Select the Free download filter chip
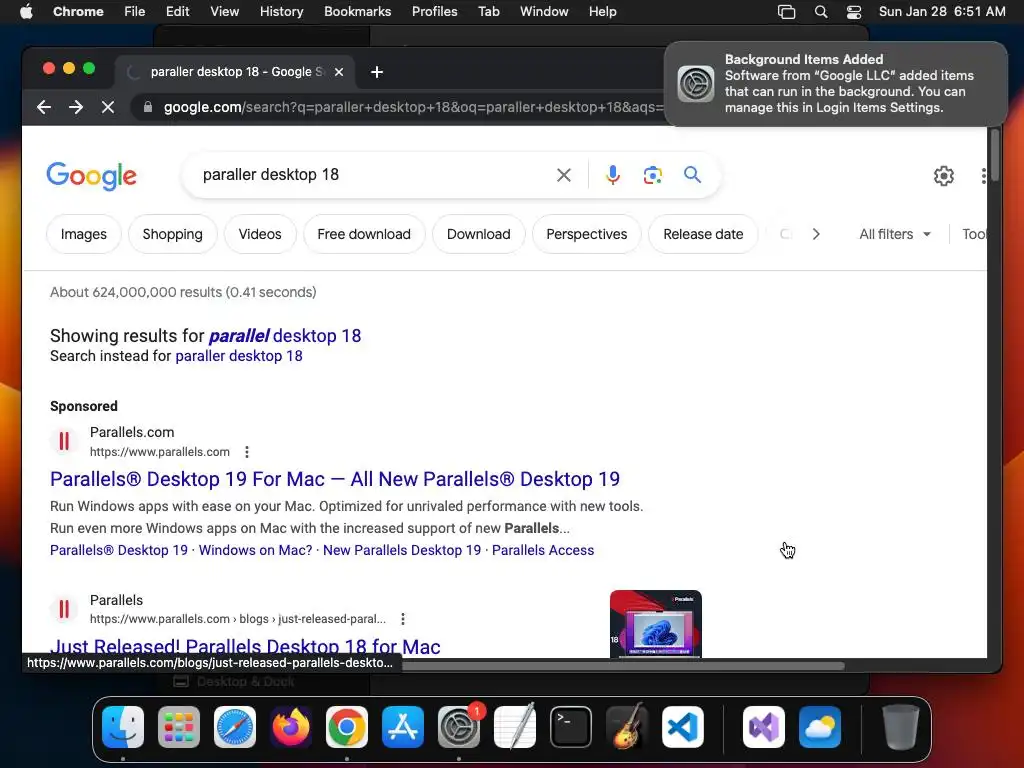 (364, 234)
